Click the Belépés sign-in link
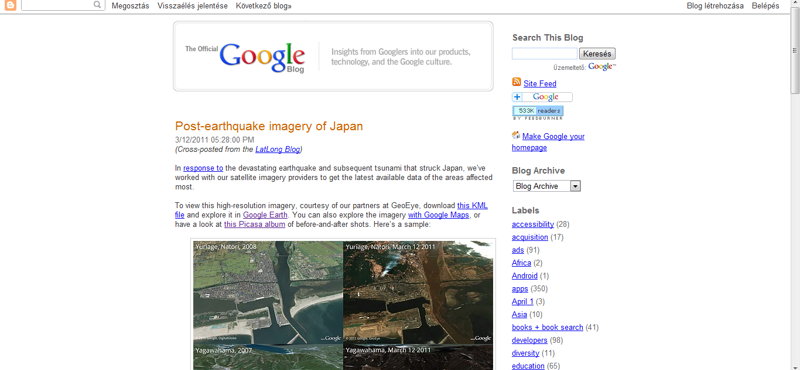The image size is (800, 370). (765, 6)
